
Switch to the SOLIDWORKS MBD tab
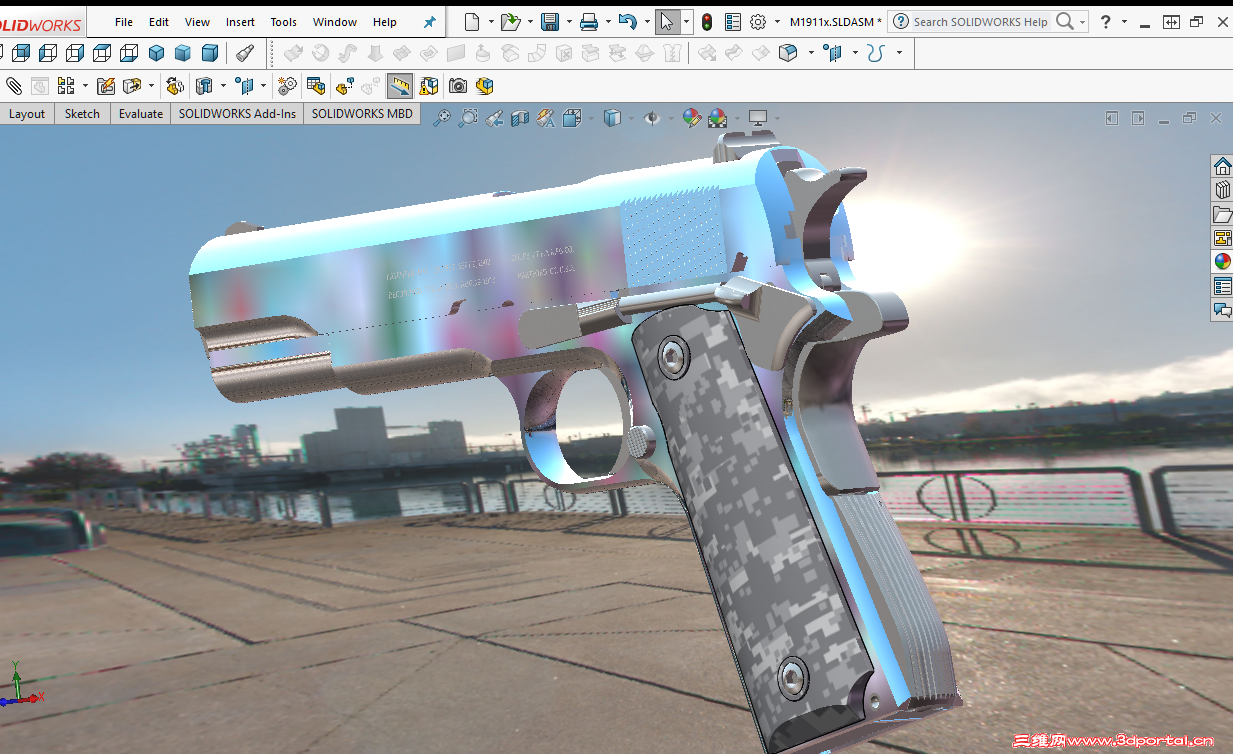click(361, 114)
